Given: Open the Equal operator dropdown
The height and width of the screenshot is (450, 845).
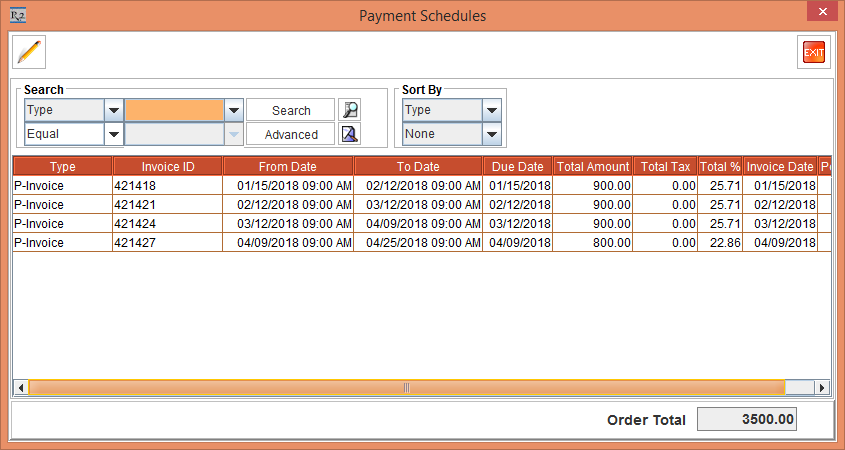Looking at the screenshot, I should (x=113, y=134).
